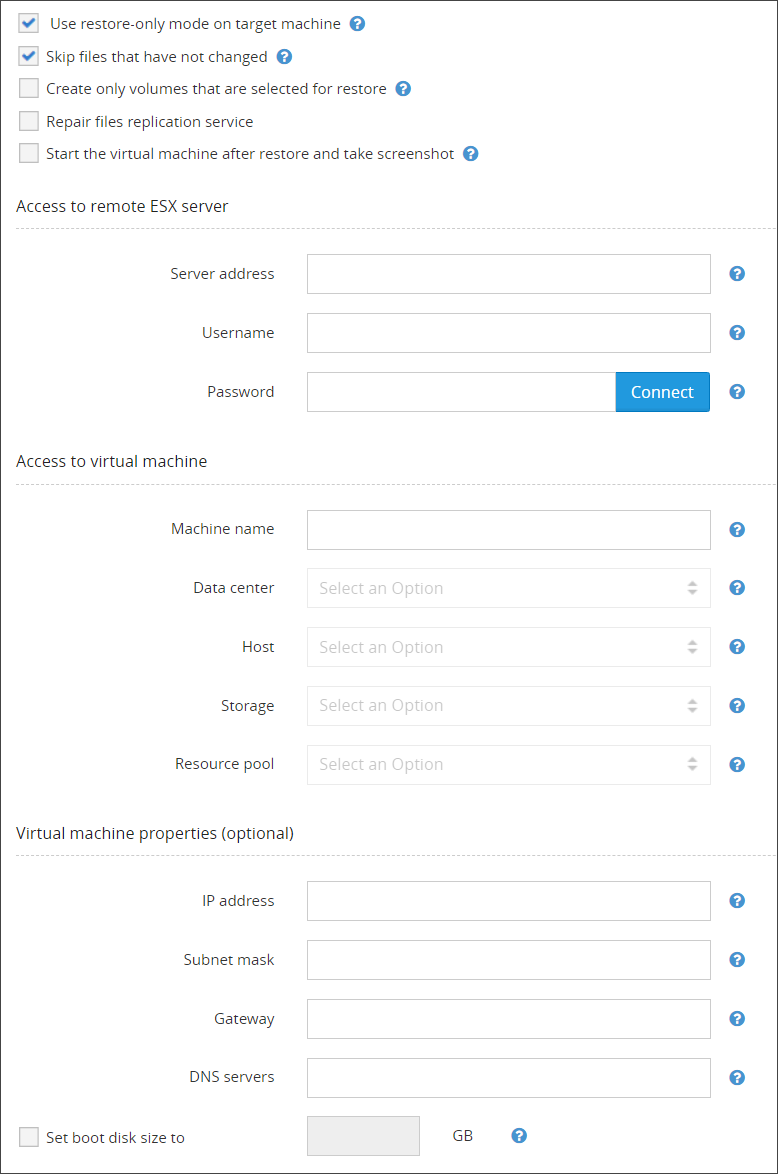Check Set boot disk size to
The height and width of the screenshot is (1174, 778).
tap(29, 1137)
